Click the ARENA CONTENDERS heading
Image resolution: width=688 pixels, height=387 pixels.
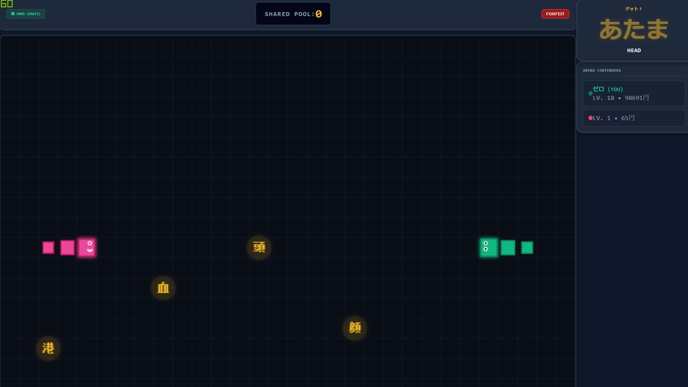coord(602,70)
